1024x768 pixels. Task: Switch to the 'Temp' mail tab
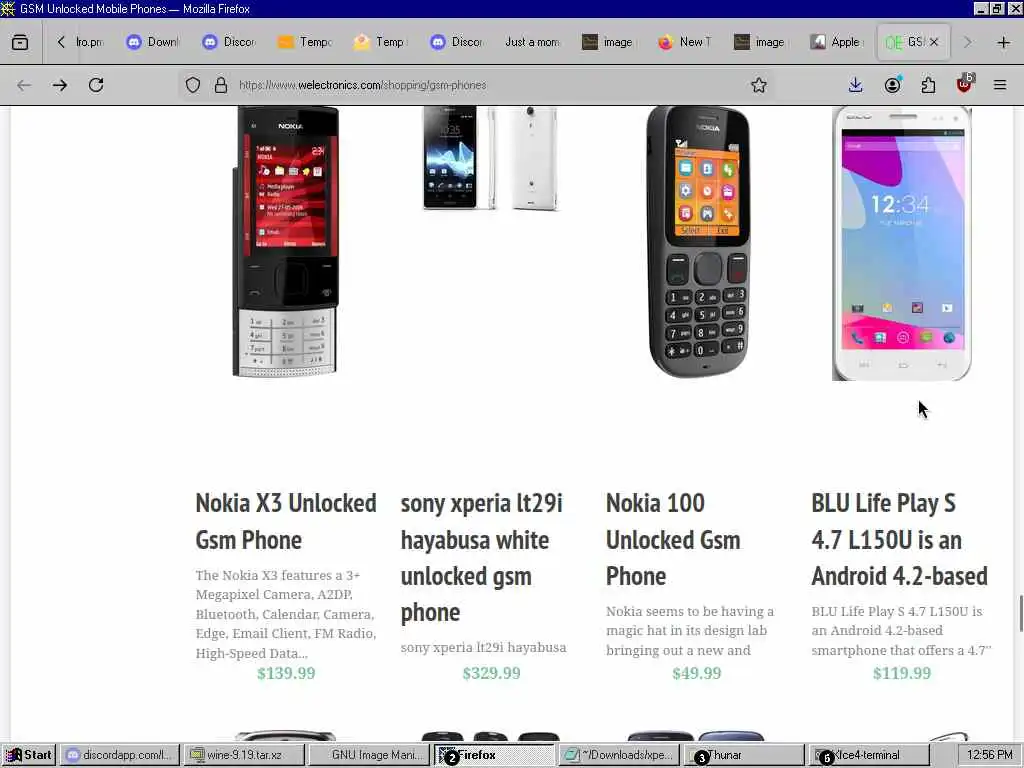coord(381,42)
